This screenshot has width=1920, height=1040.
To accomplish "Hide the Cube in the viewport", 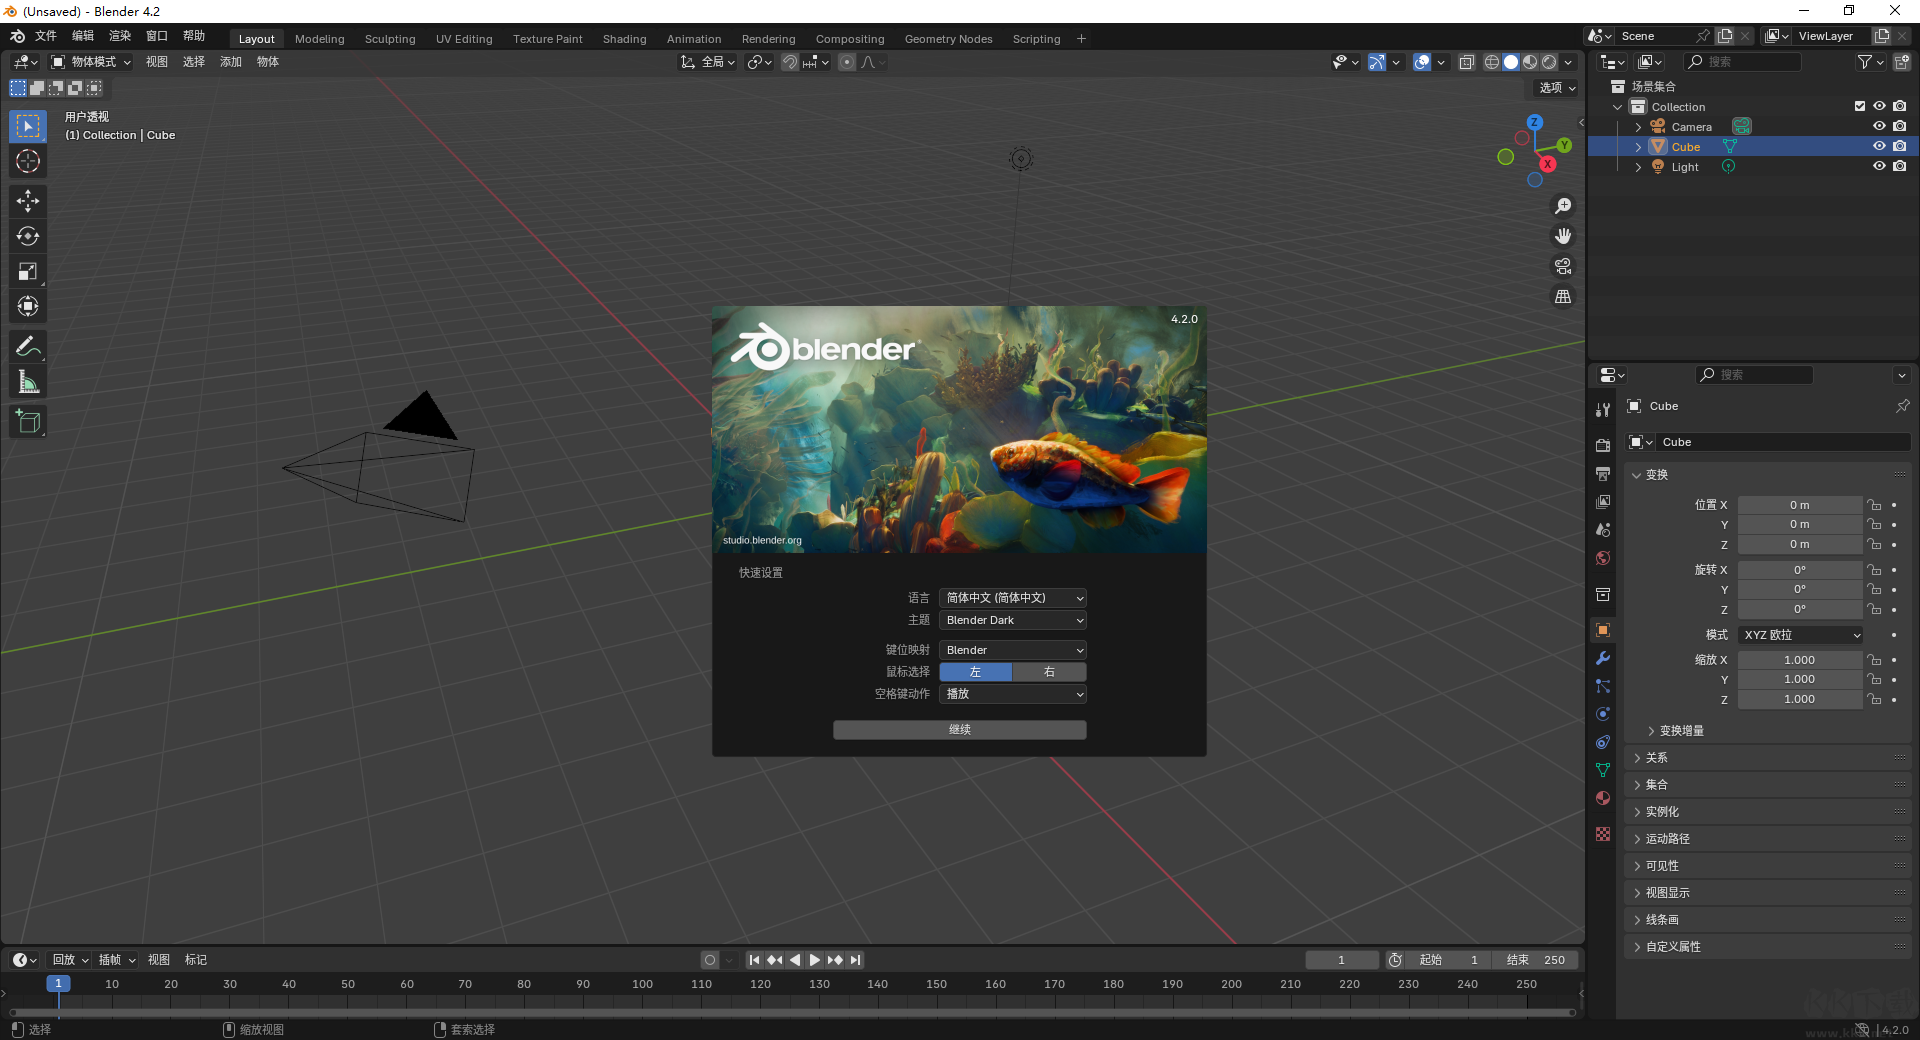I will 1879,146.
